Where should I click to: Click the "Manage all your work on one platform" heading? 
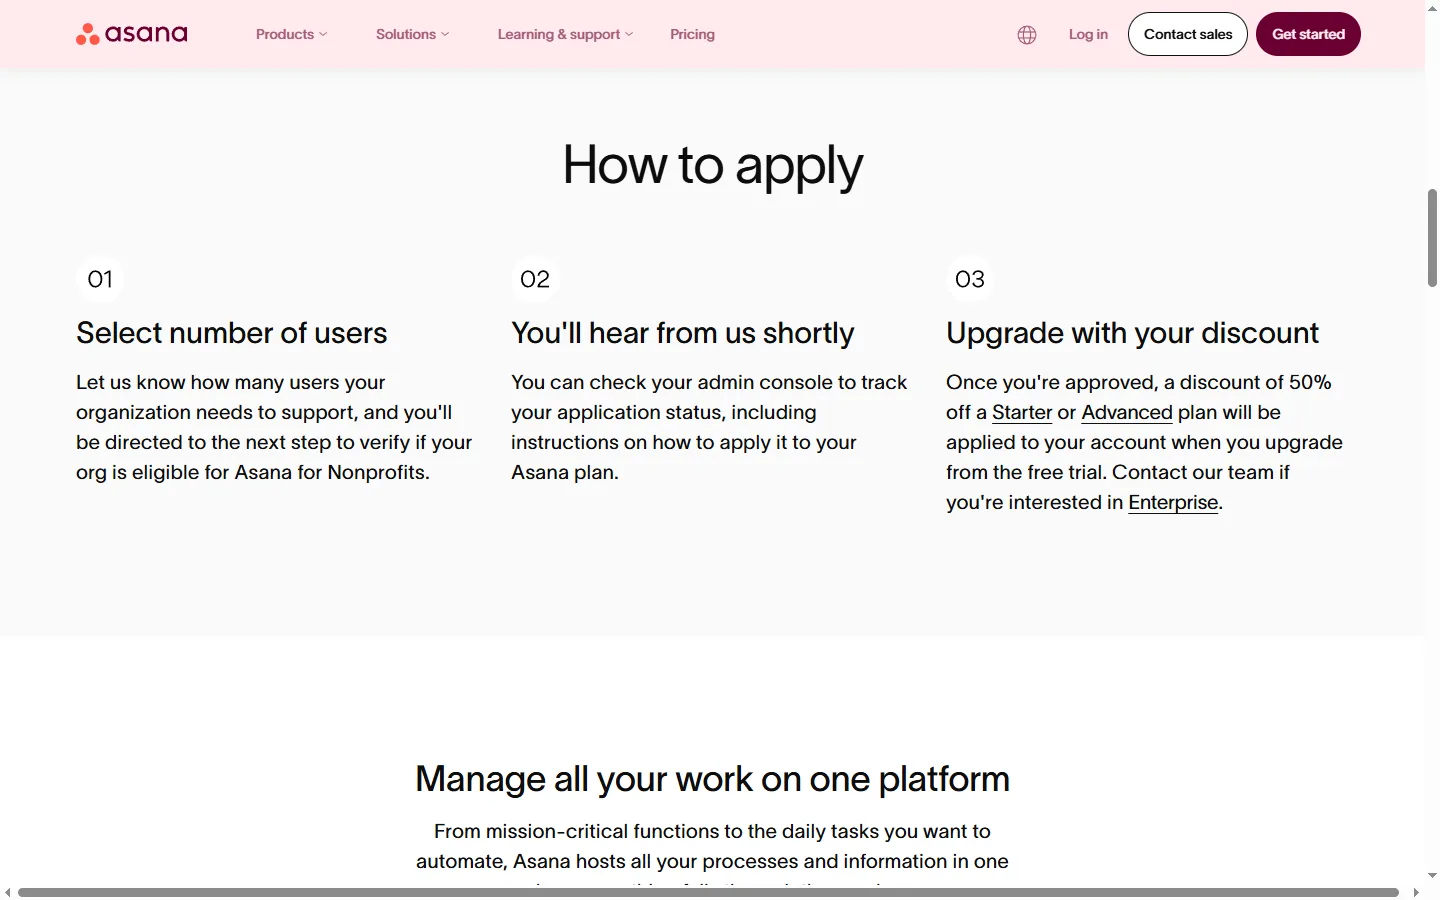tap(712, 779)
